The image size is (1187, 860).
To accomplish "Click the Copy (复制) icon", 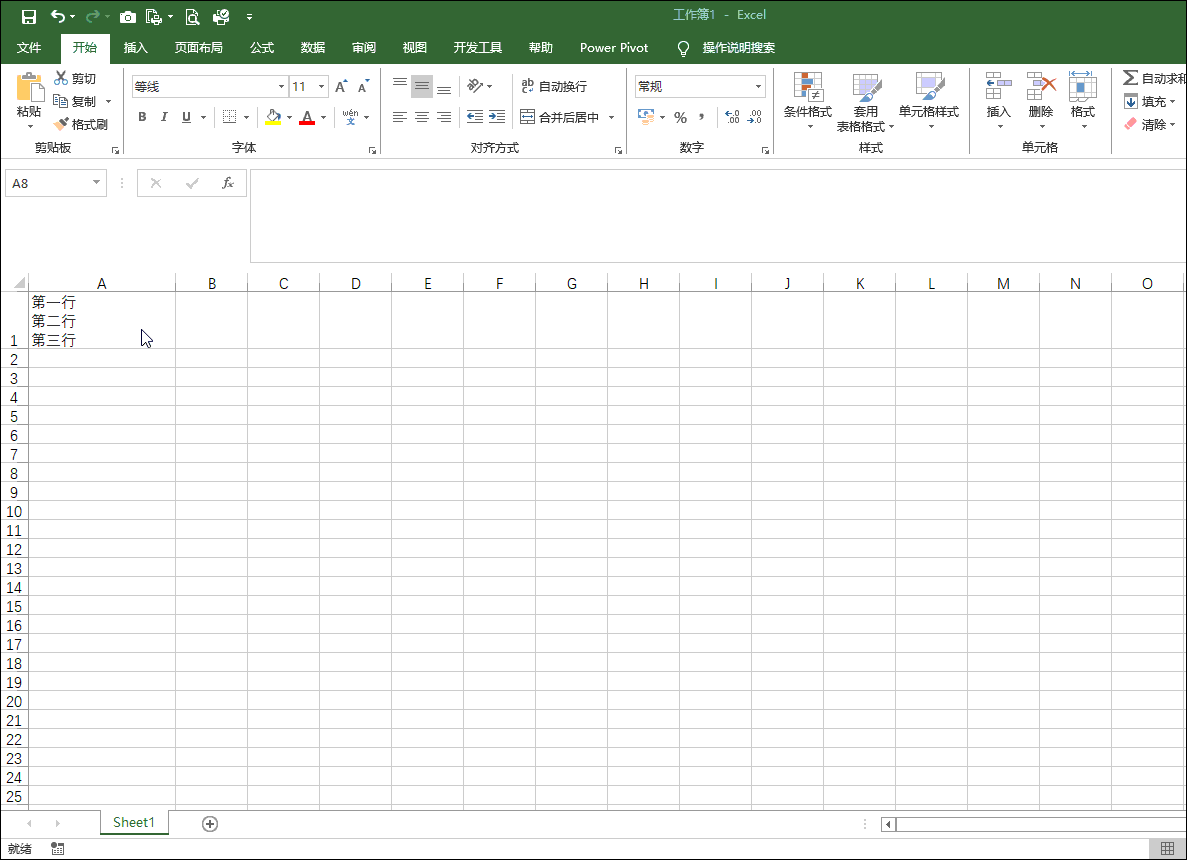I will coord(61,101).
